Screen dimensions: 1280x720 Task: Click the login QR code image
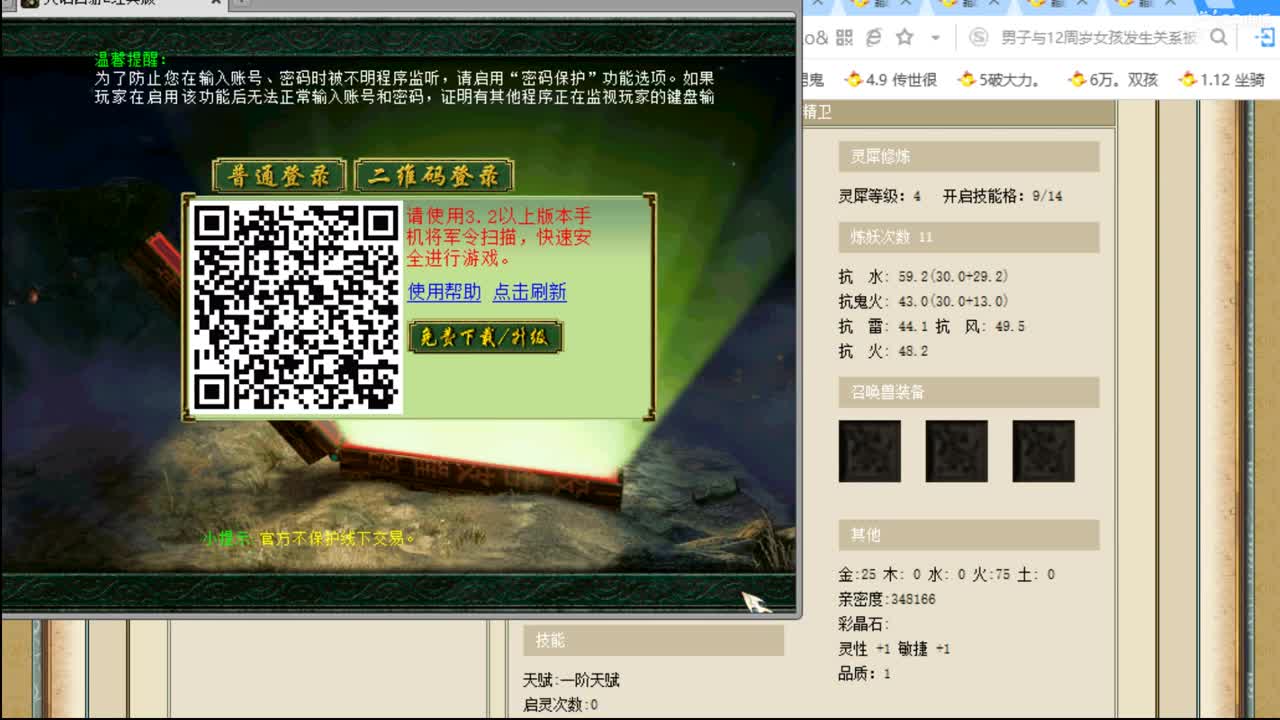pyautogui.click(x=296, y=308)
